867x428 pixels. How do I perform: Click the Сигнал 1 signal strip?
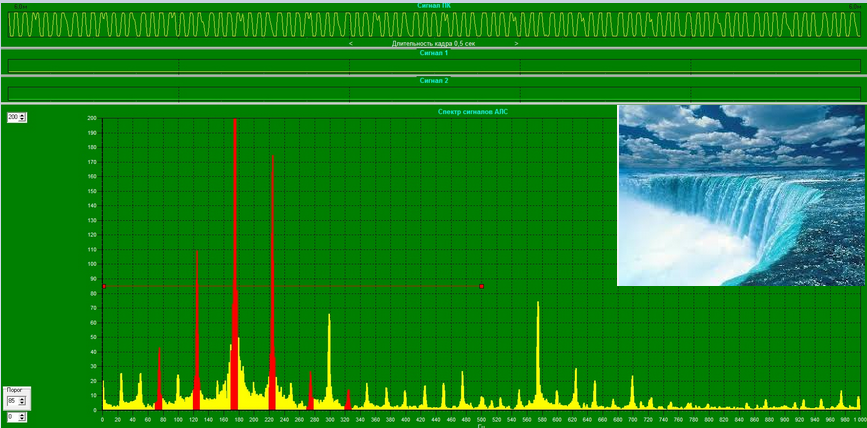[x=433, y=66]
